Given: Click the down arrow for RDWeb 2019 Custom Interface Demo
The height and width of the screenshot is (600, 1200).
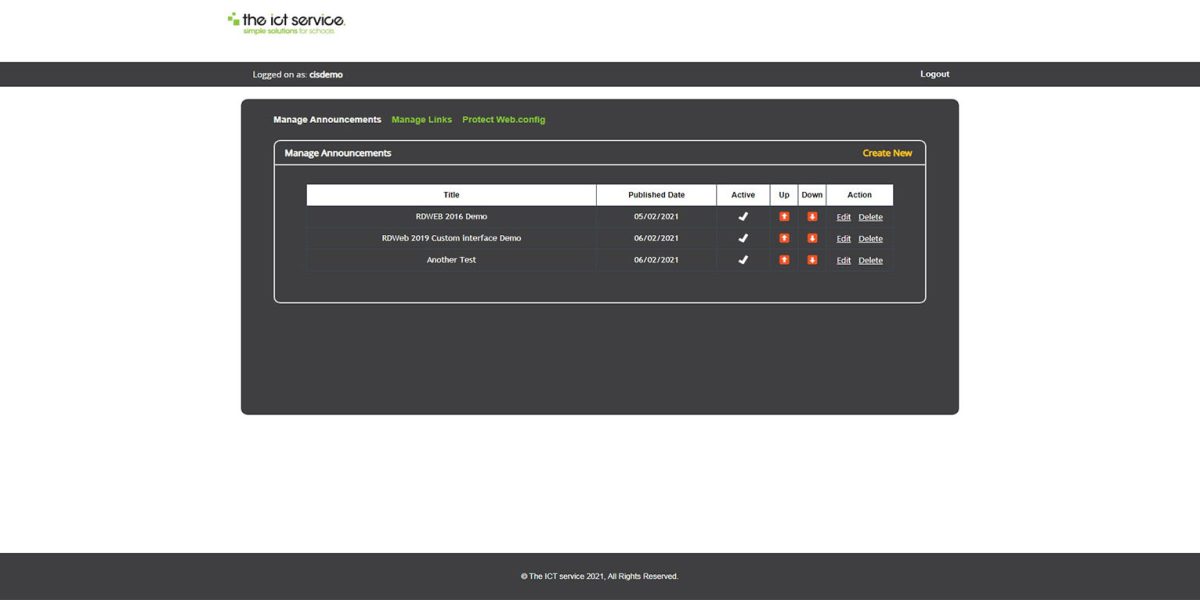Looking at the screenshot, I should point(811,238).
